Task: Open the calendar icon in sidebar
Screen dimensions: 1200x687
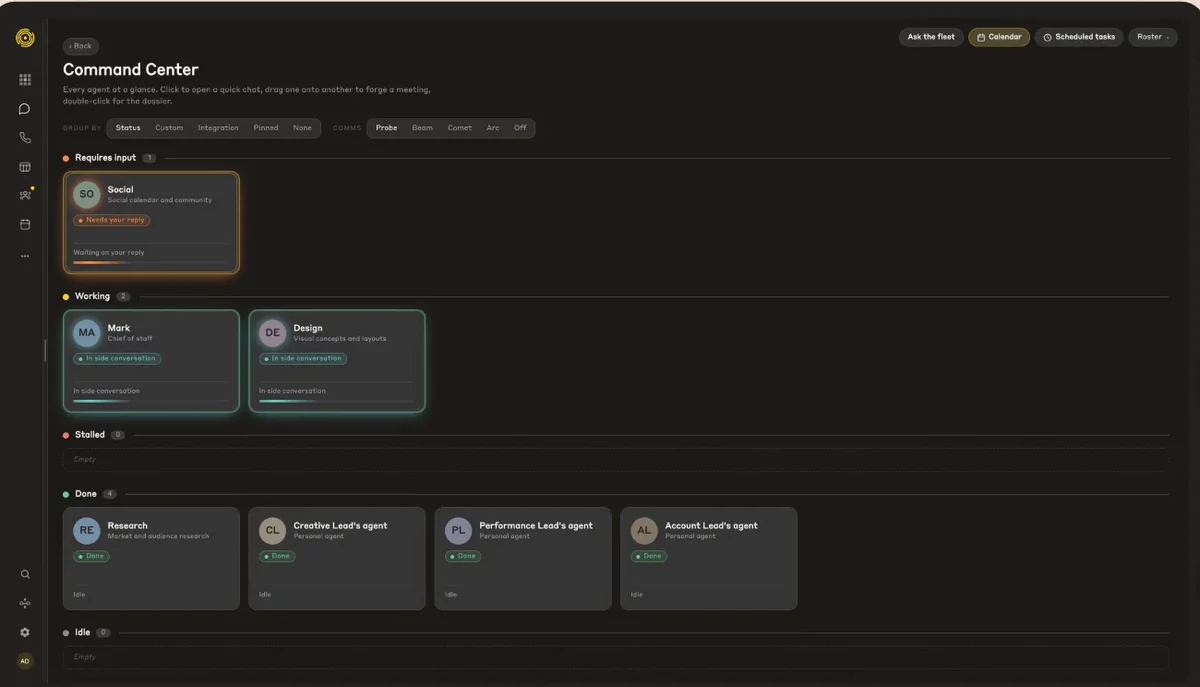Action: [25, 224]
